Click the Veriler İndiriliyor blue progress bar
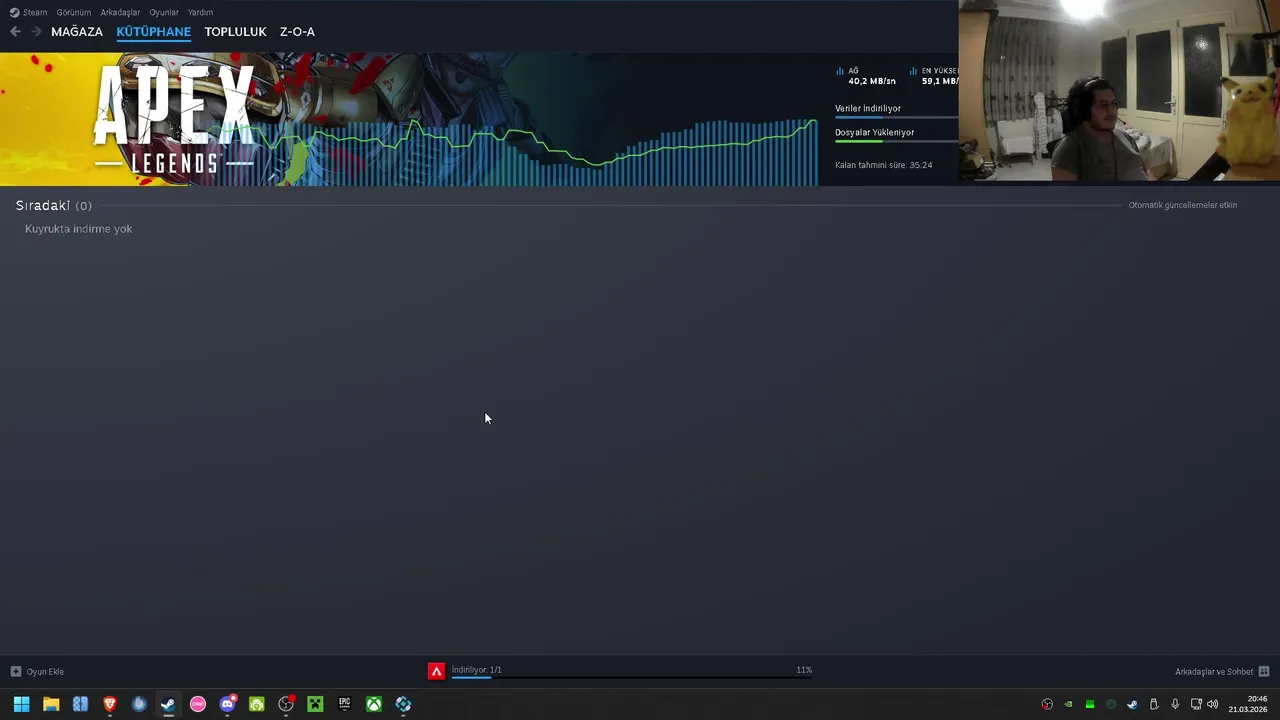The width and height of the screenshot is (1280, 720). click(x=896, y=117)
